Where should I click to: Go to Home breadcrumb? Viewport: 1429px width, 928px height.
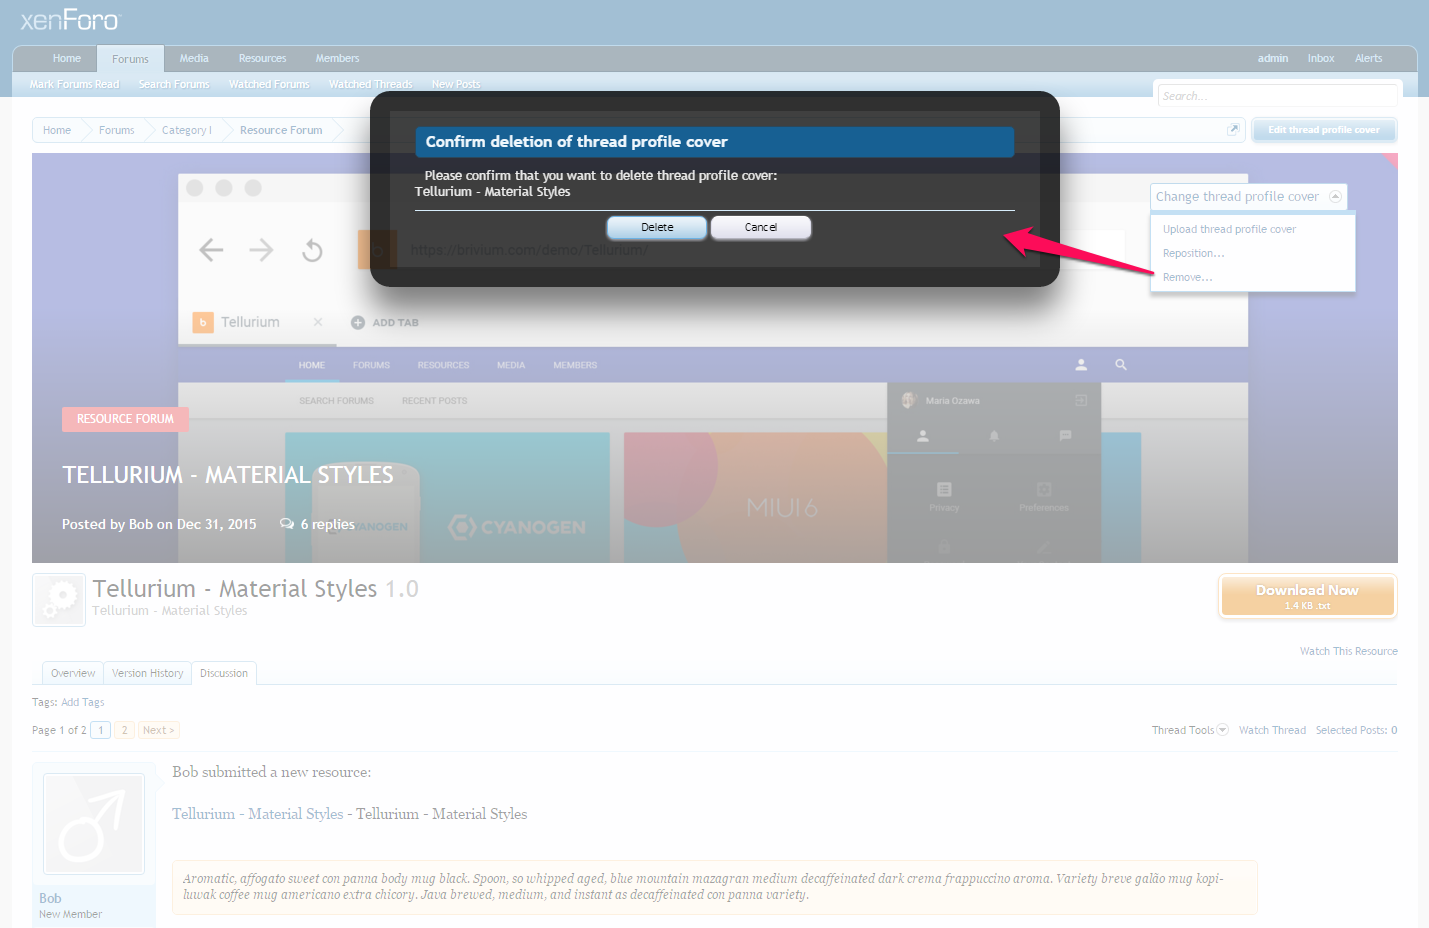57,130
